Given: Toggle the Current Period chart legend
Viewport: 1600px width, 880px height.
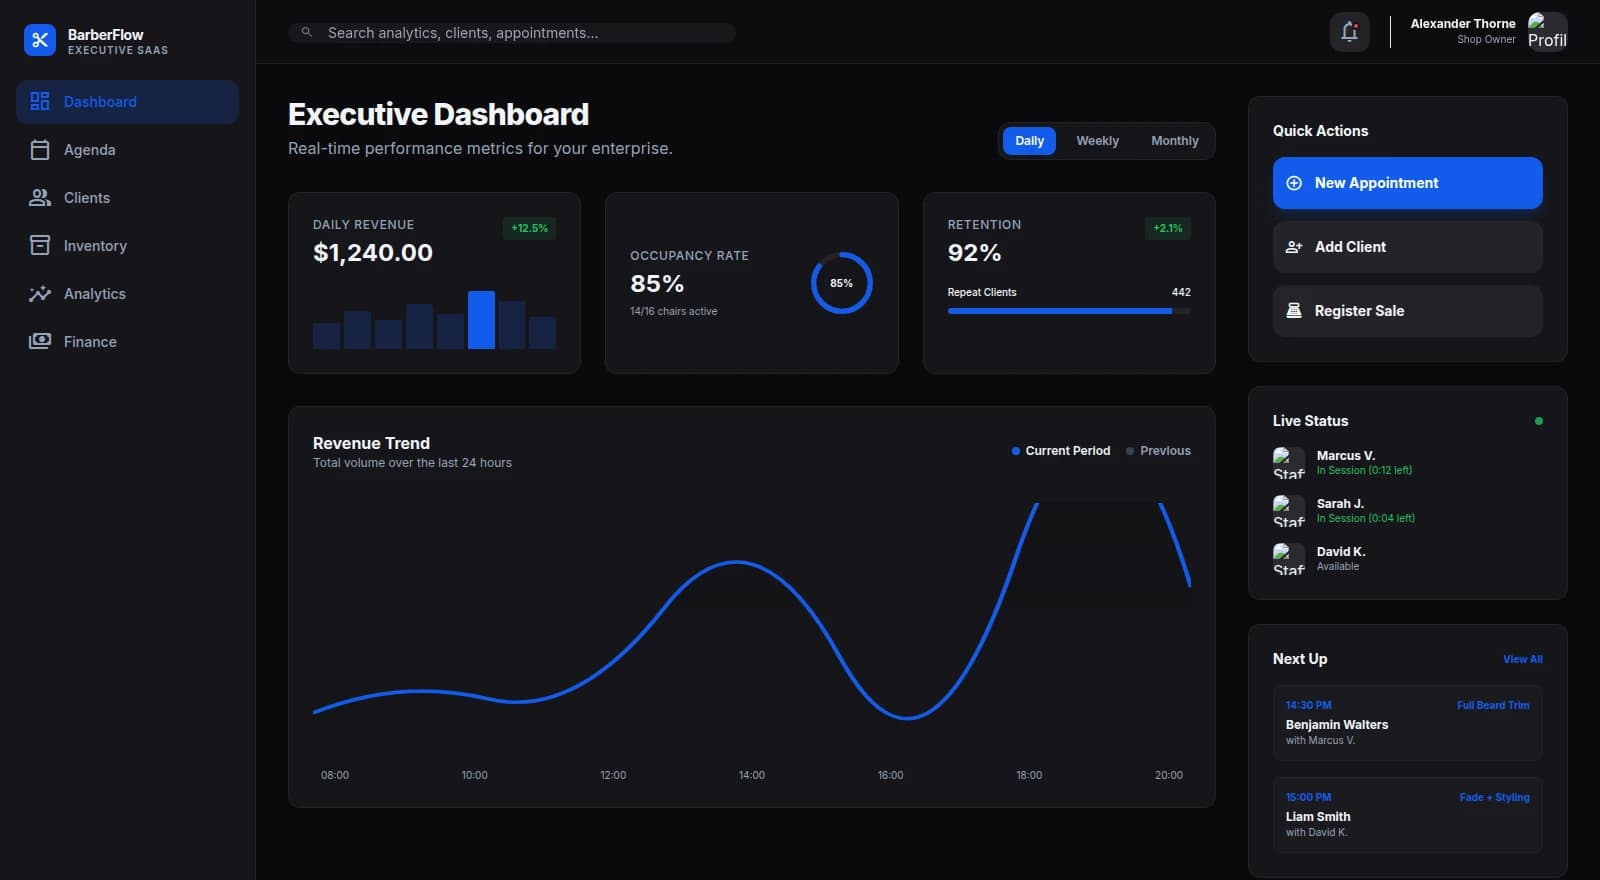Looking at the screenshot, I should point(1061,451).
